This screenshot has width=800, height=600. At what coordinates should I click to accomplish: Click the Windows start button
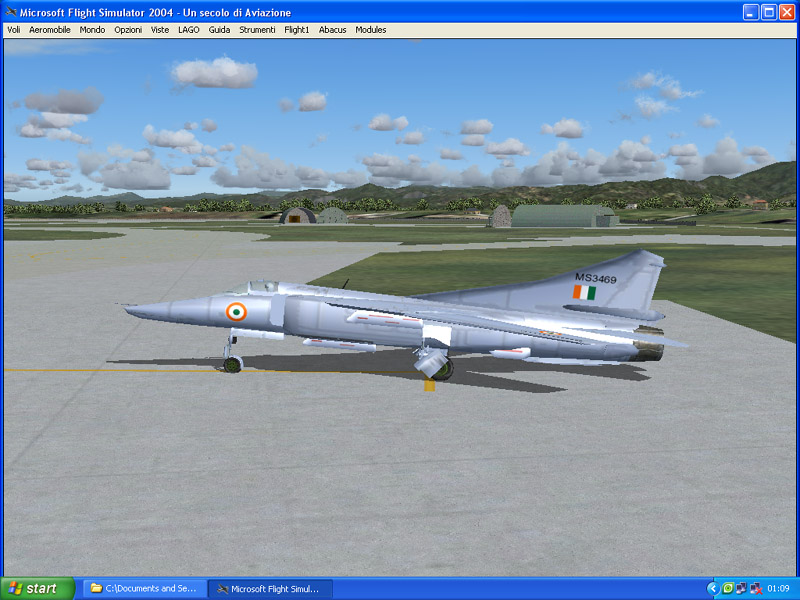[x=38, y=588]
